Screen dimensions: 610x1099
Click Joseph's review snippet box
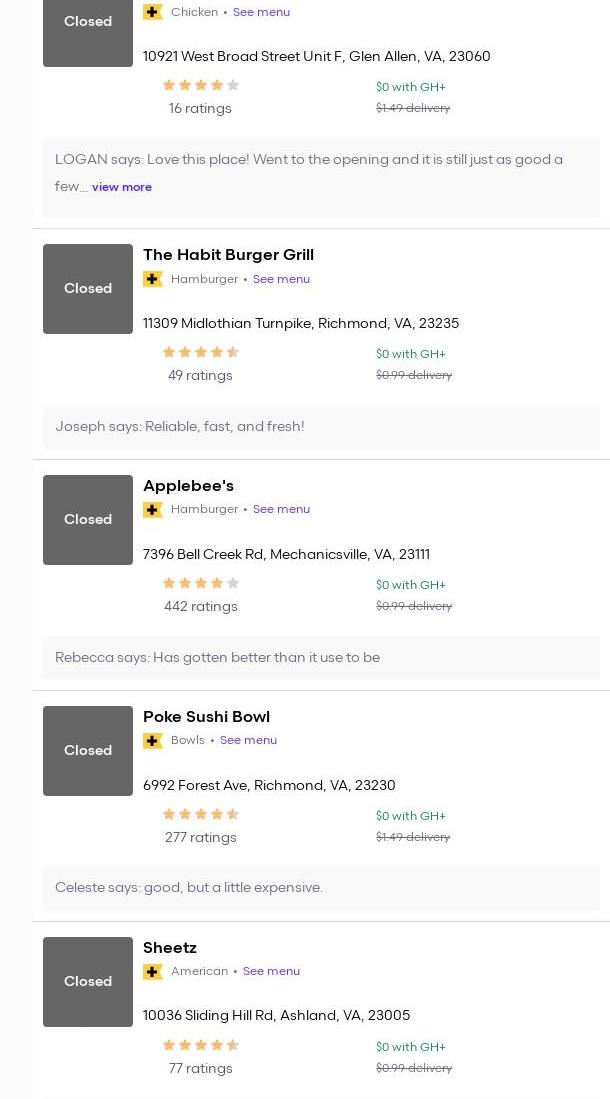[321, 427]
